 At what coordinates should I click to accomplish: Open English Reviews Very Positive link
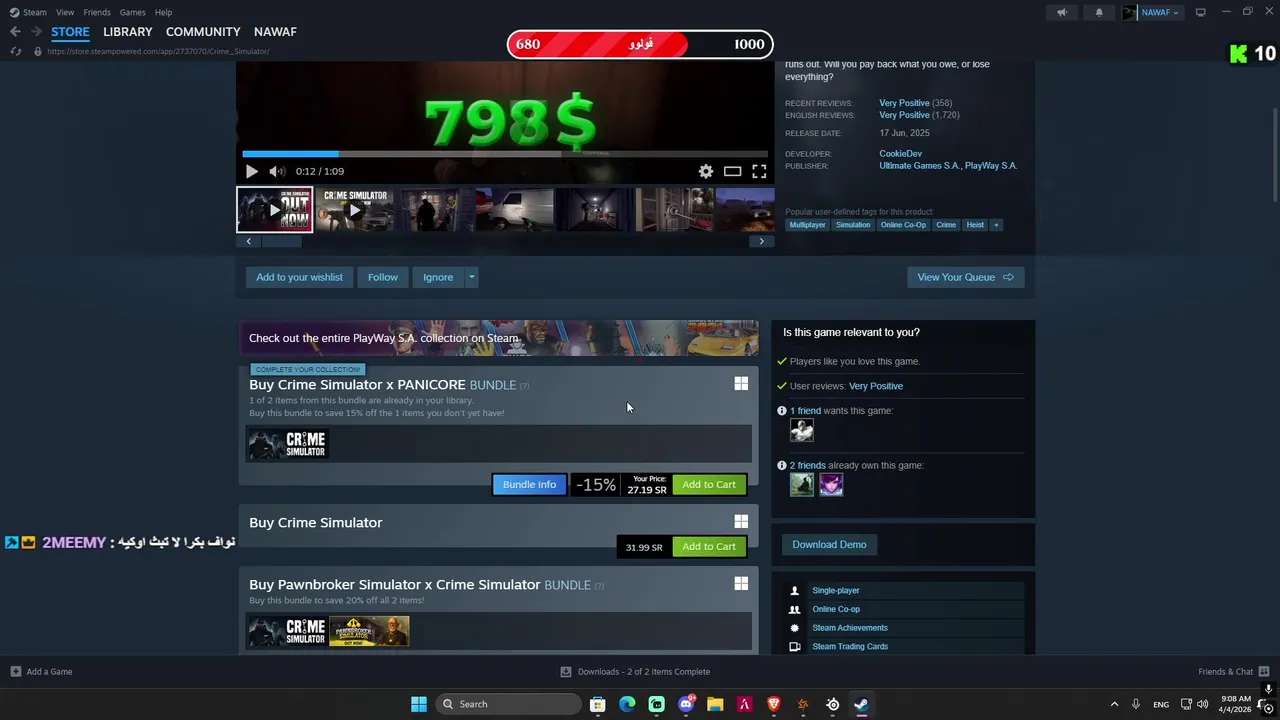[x=904, y=115]
